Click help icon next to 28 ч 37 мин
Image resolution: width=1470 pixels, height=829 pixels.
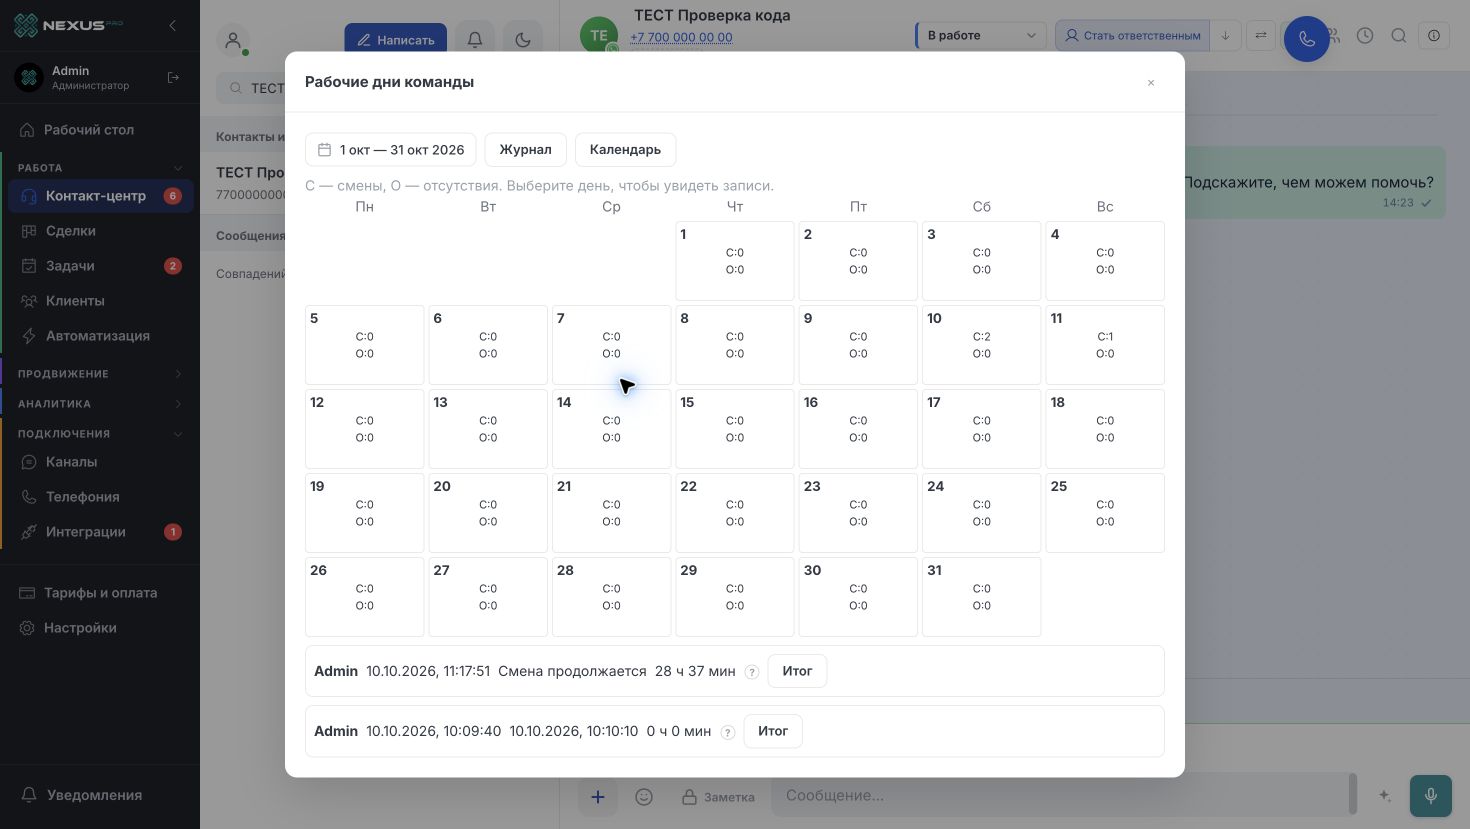pyautogui.click(x=752, y=672)
